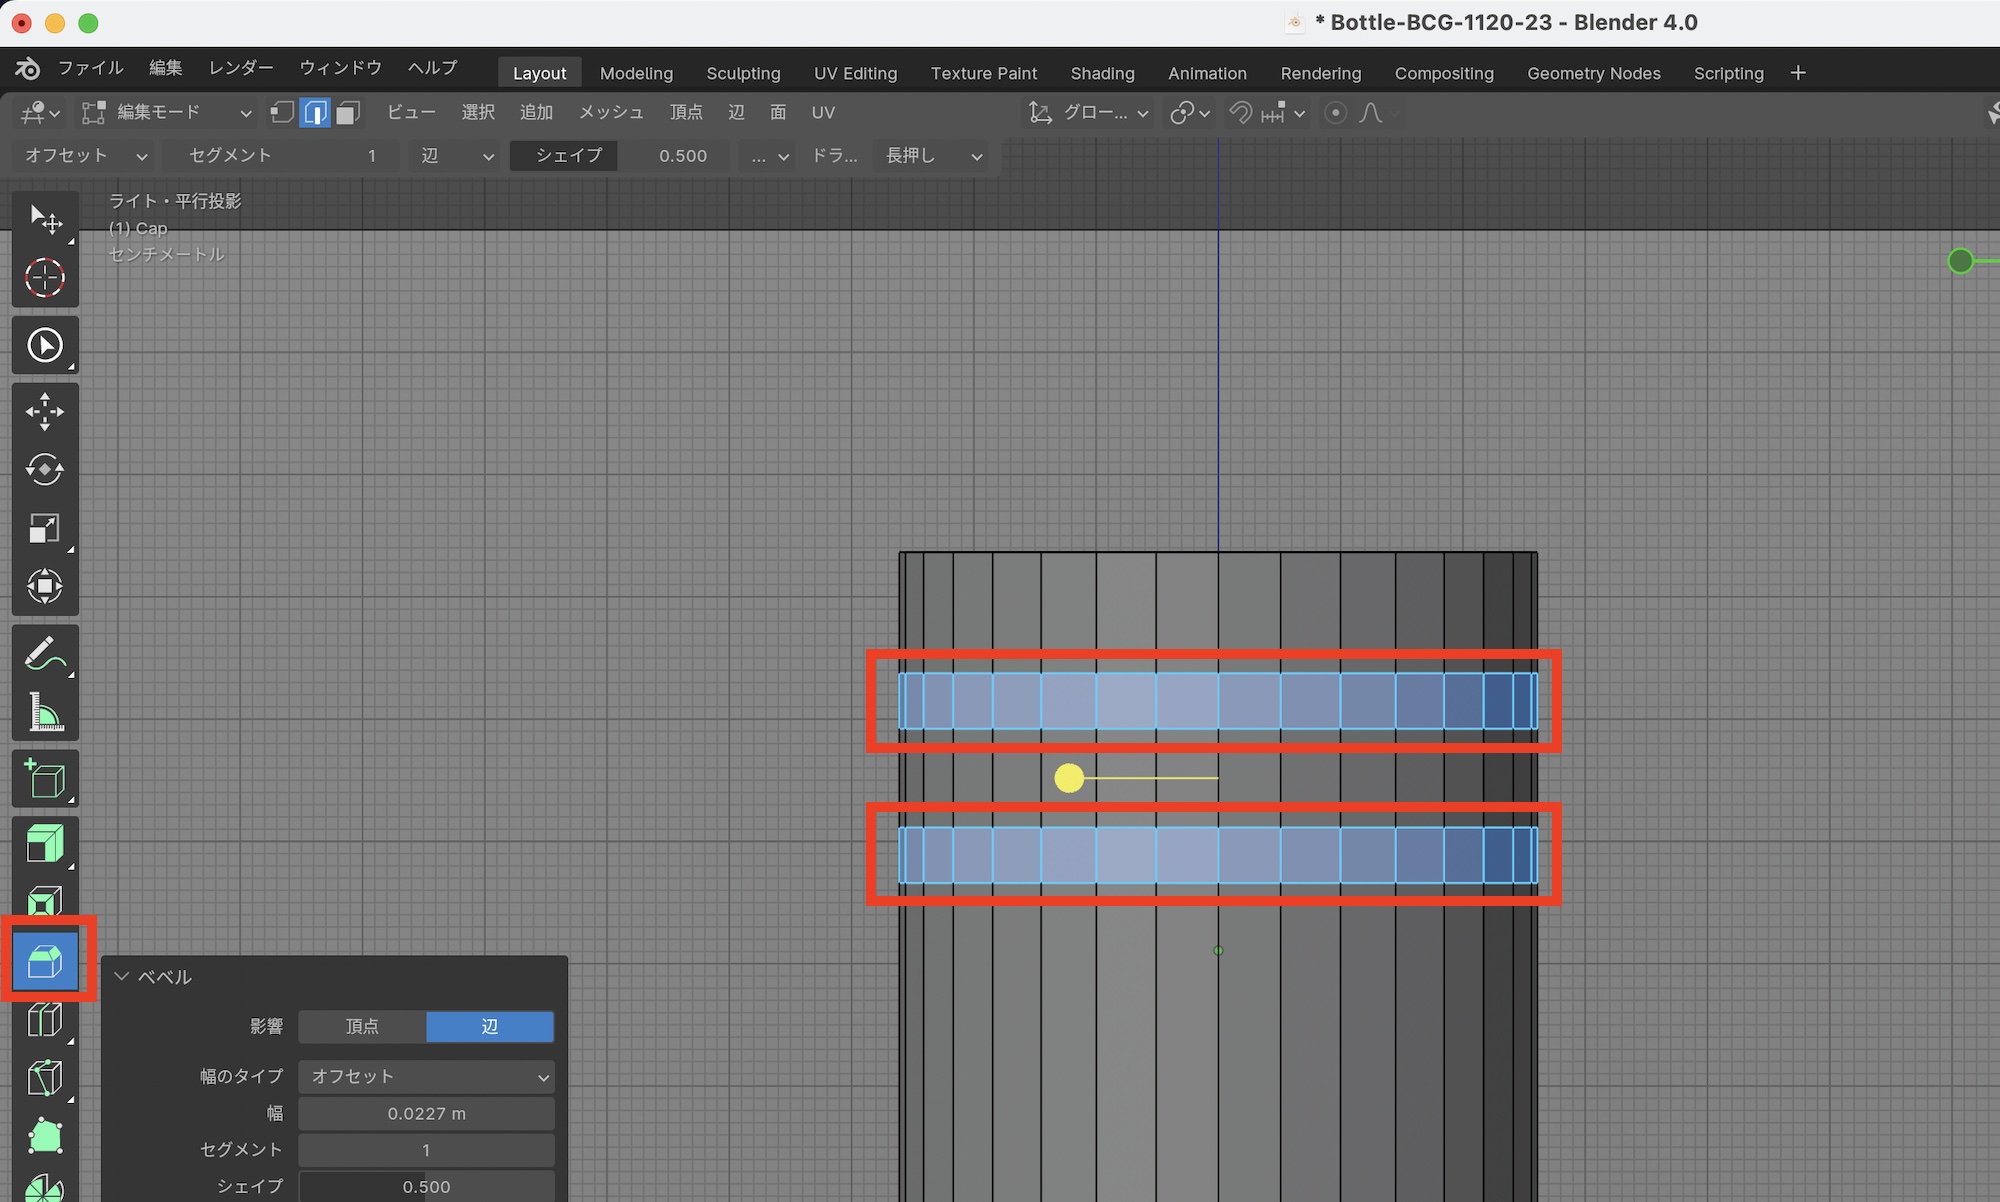Adjust the シェイプ 0.500 slider in header
Image resolution: width=2000 pixels, height=1202 pixels.
point(622,156)
